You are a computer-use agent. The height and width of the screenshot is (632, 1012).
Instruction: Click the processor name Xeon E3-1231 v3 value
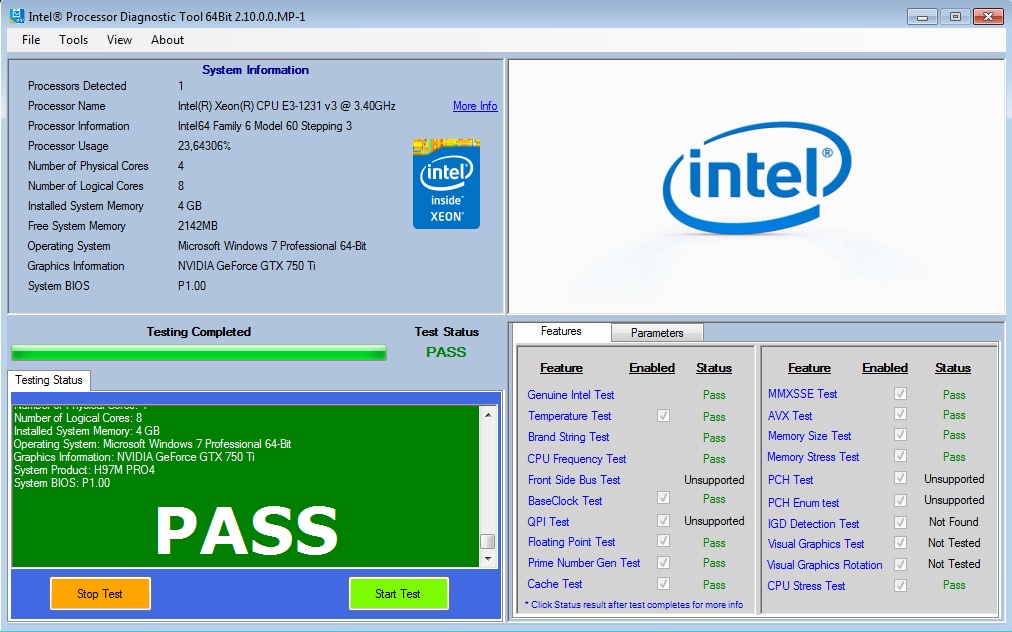tap(287, 106)
